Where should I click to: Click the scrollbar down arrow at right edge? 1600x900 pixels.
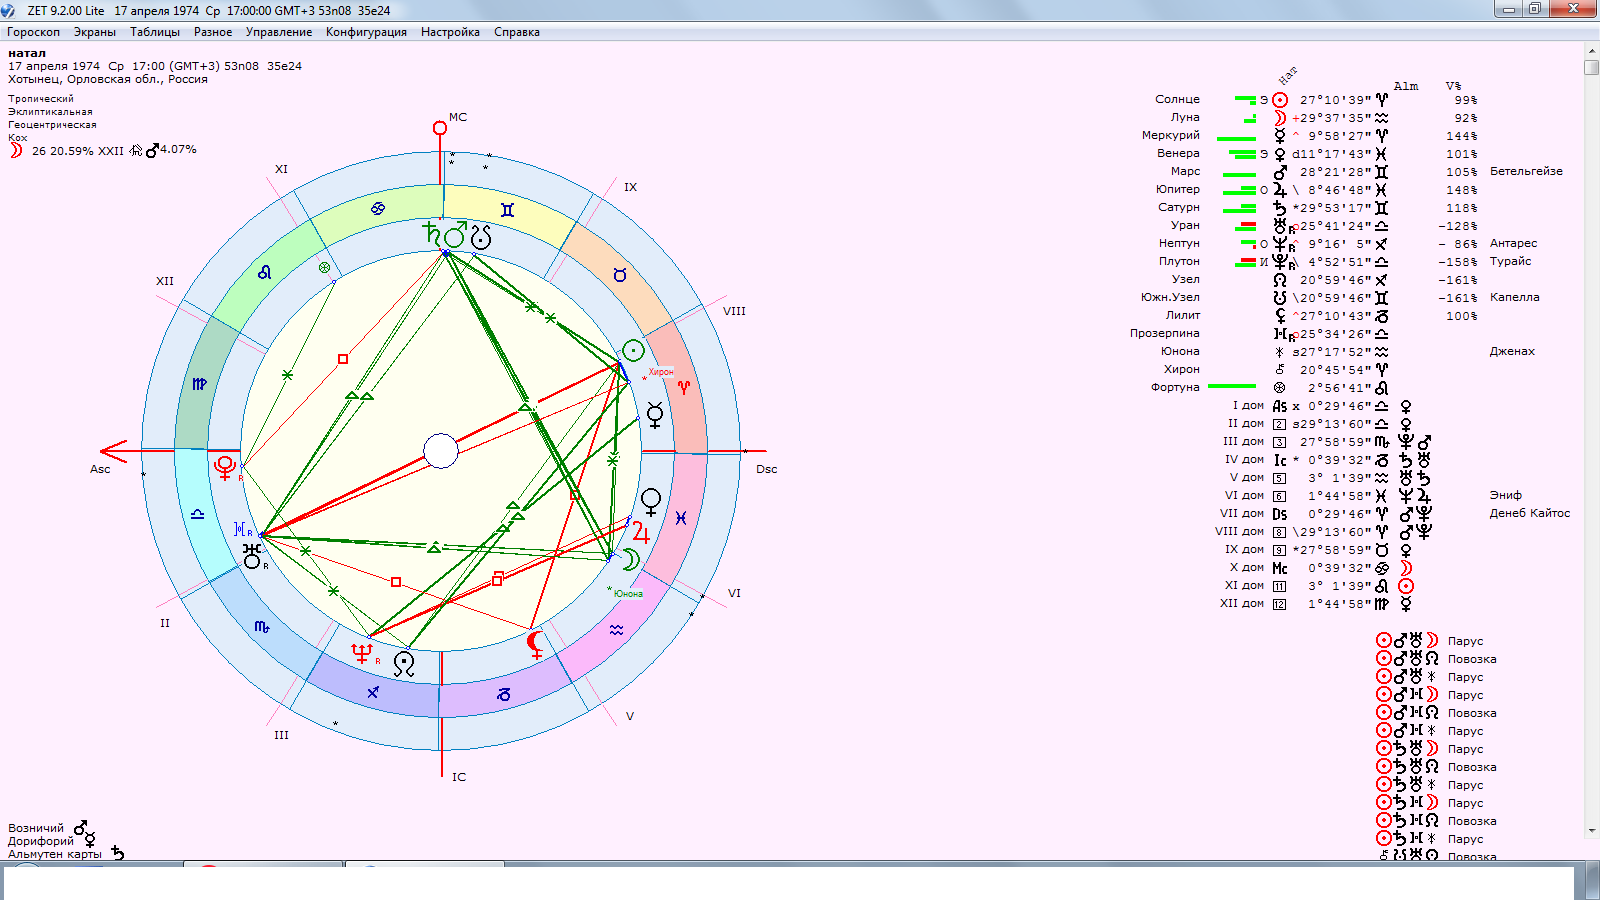(1592, 831)
